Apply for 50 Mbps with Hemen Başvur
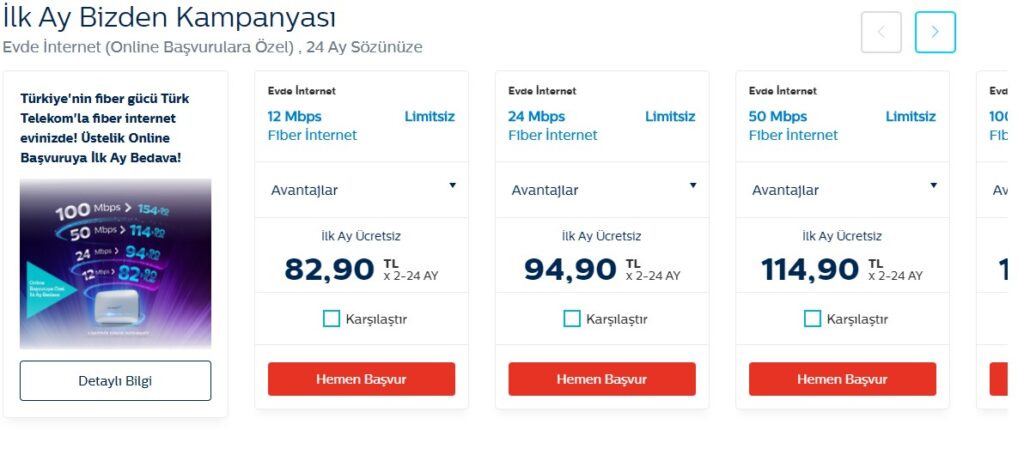This screenshot has width=1024, height=449. [x=842, y=379]
